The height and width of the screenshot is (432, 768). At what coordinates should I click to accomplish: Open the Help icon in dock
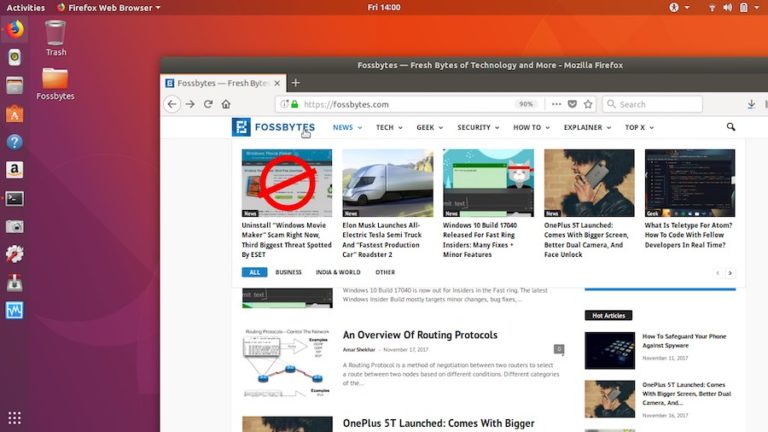[x=15, y=142]
